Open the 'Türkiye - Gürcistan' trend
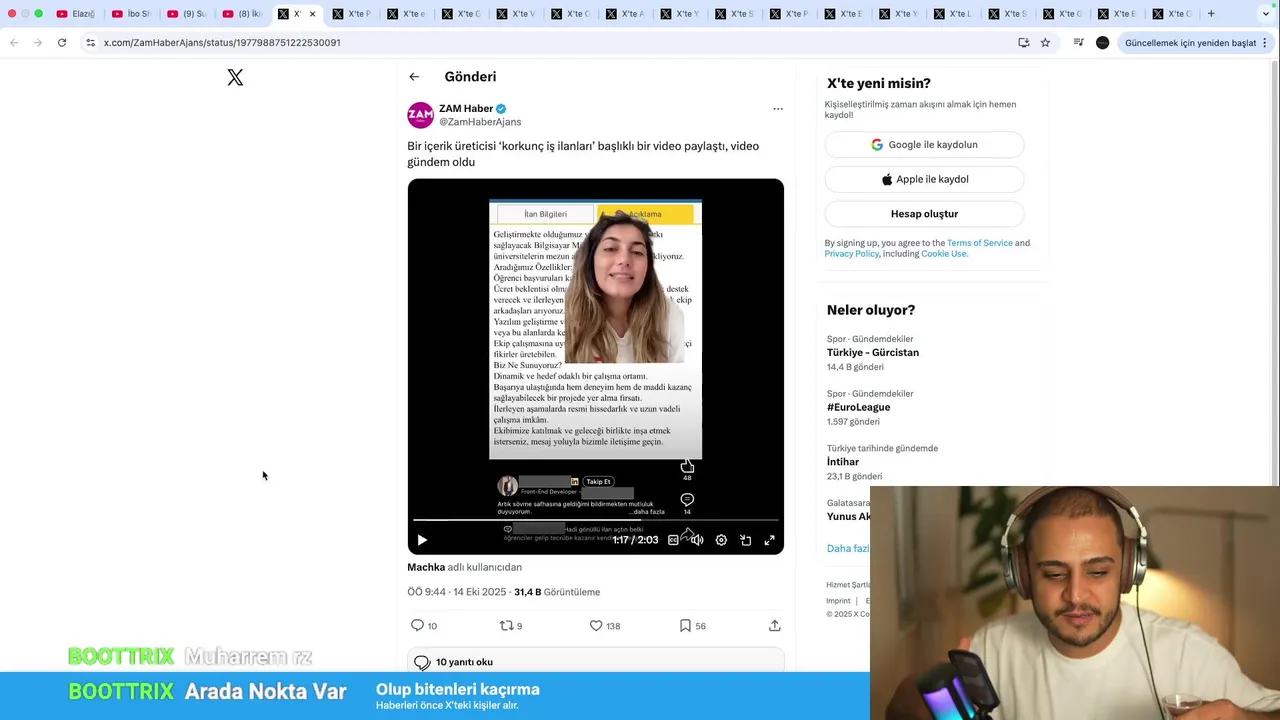 coord(872,353)
